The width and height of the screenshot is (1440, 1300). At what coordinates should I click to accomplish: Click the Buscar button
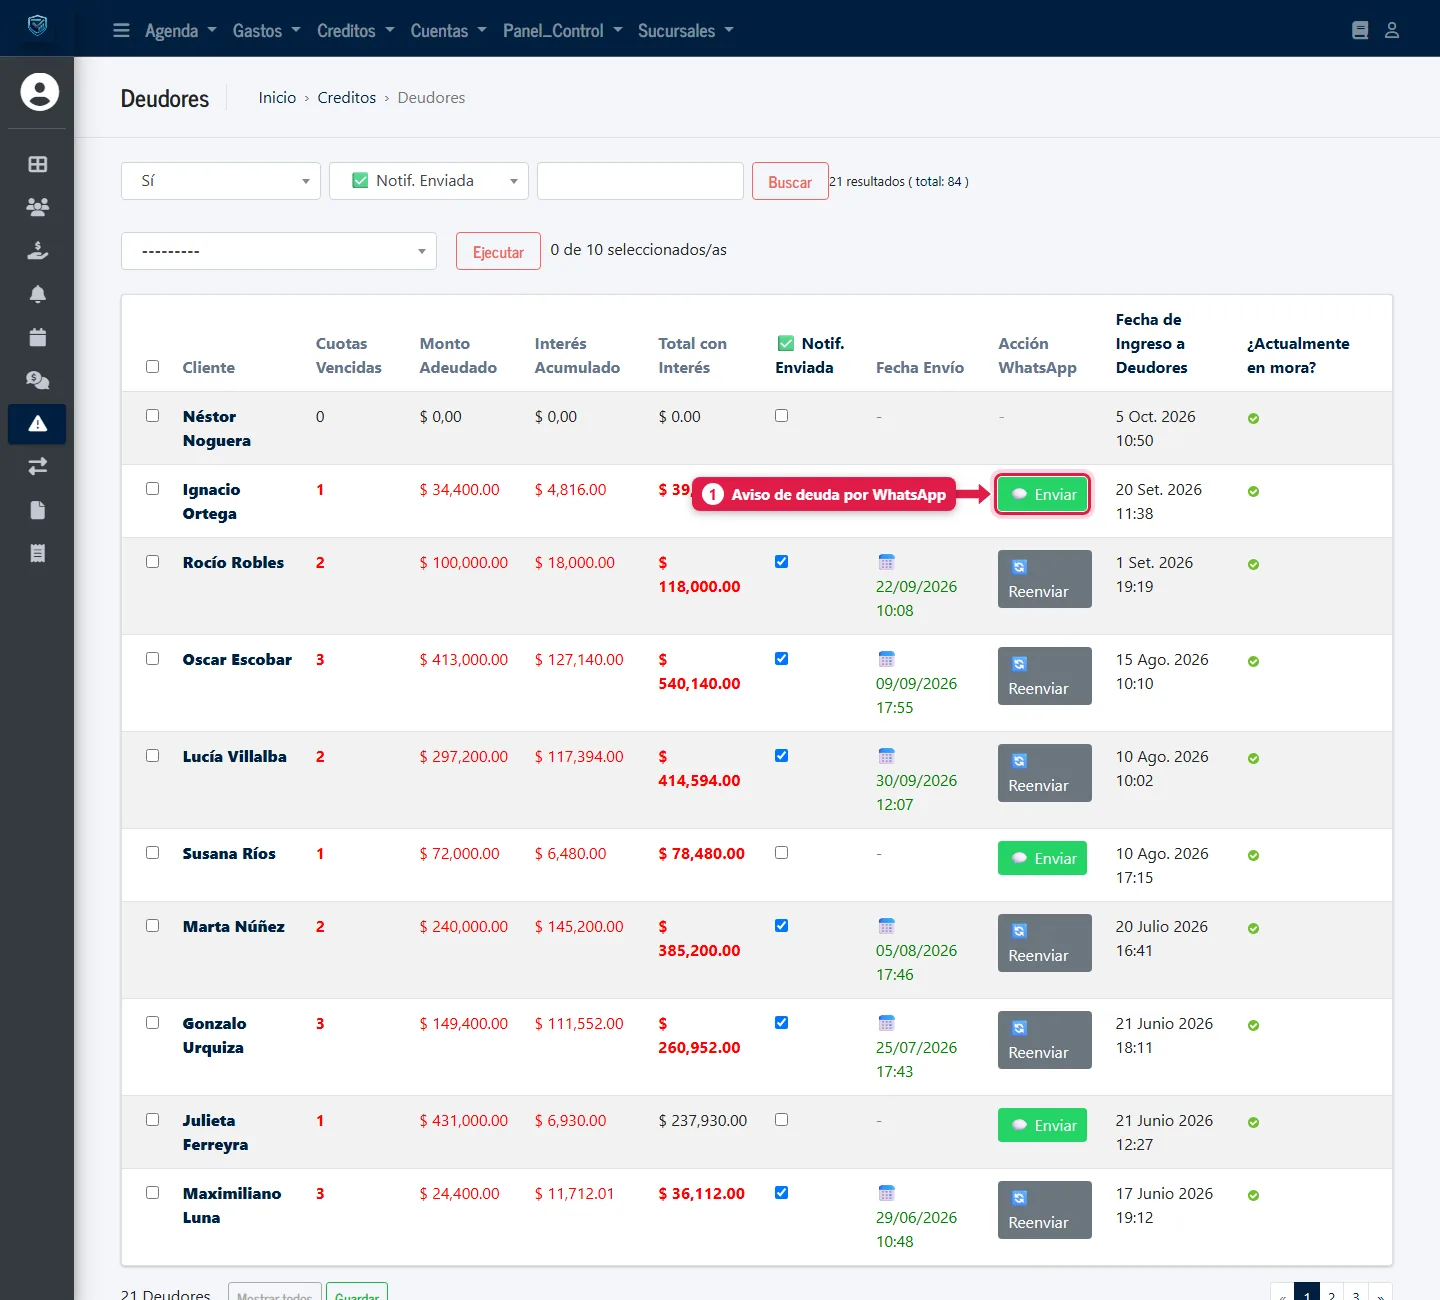tap(790, 182)
